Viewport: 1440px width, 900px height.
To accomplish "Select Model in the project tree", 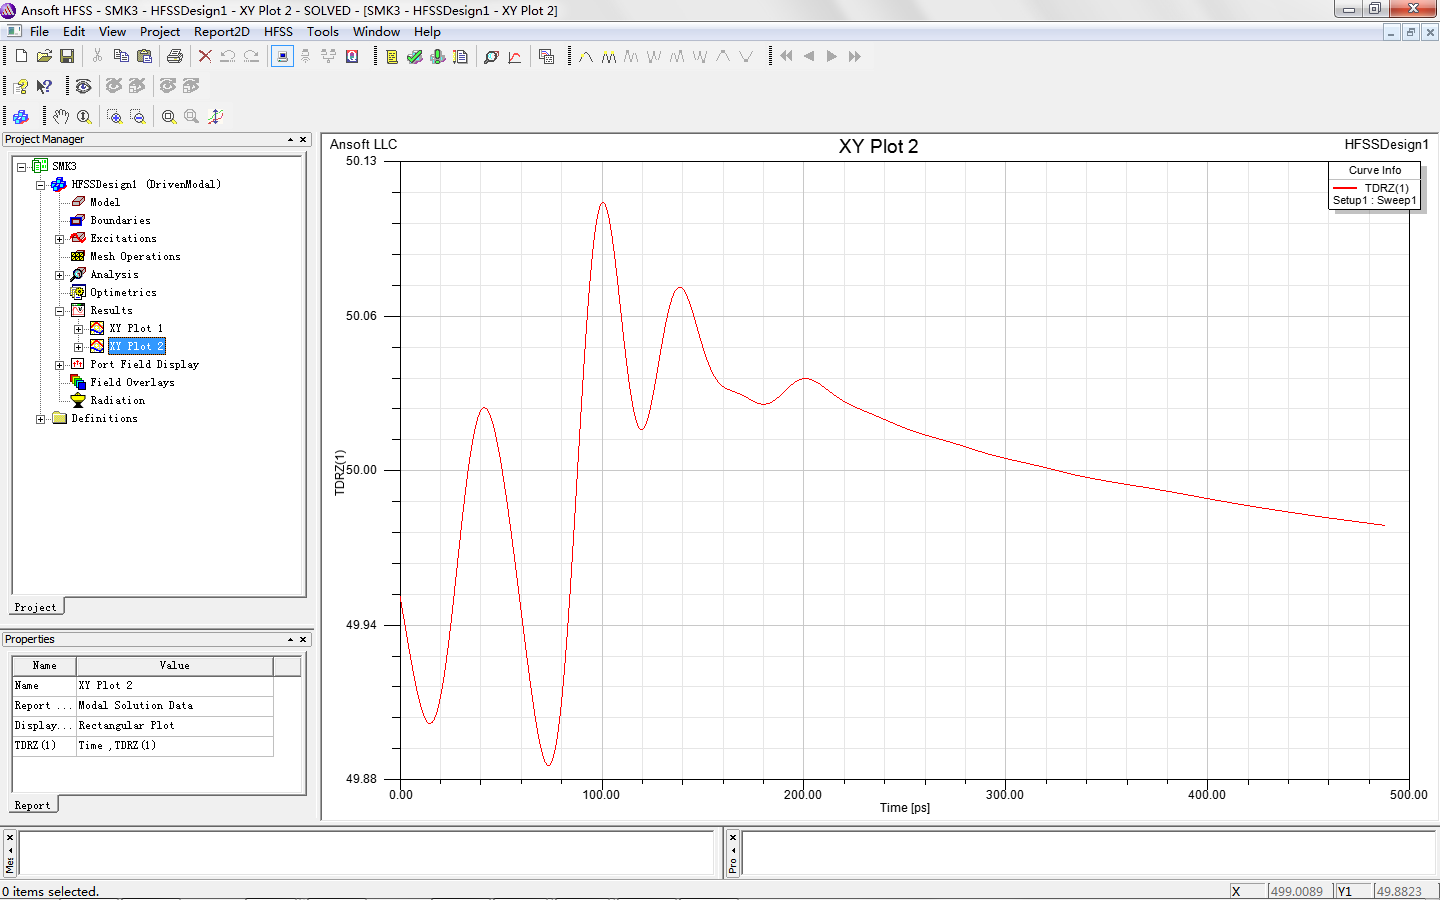I will click(105, 203).
